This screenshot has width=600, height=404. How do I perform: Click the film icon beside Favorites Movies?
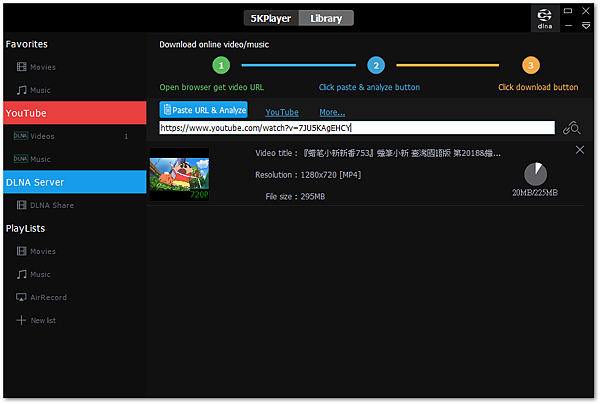point(21,67)
